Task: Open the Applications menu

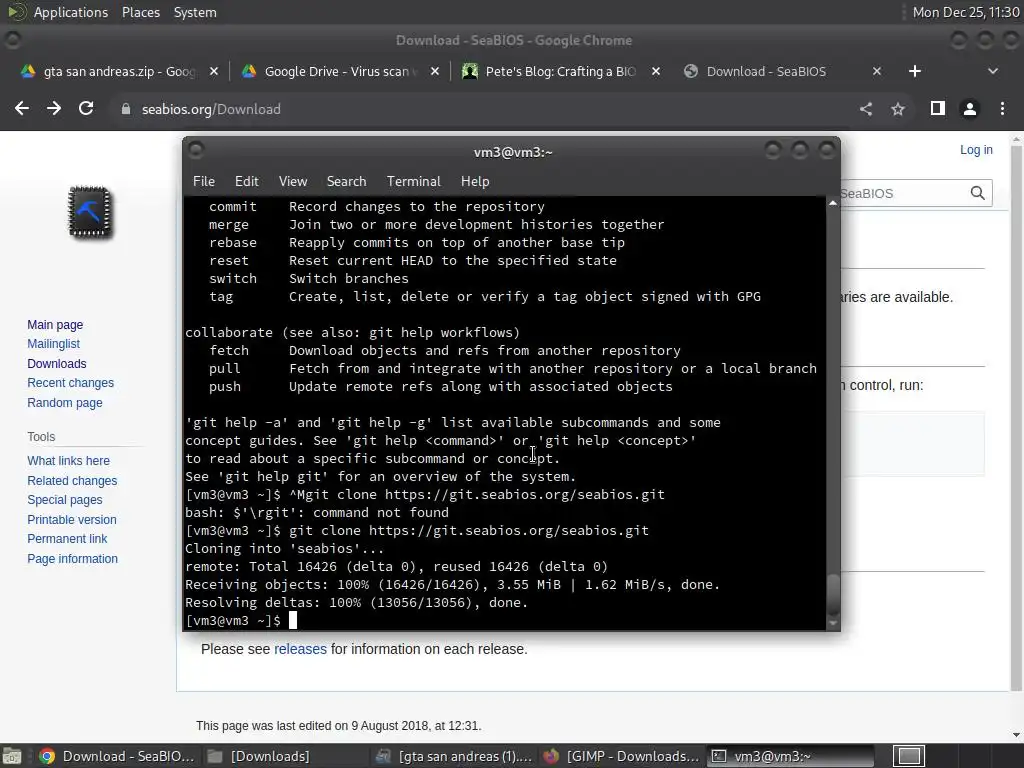Action: tap(71, 12)
